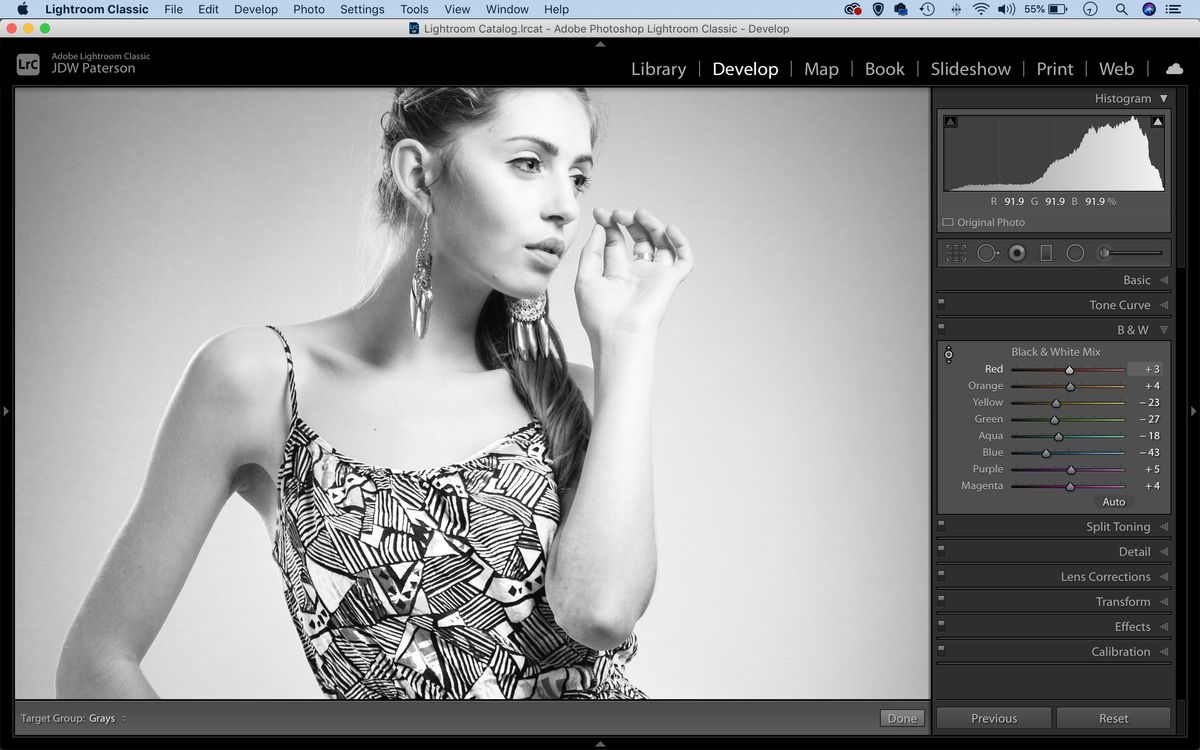Image resolution: width=1200 pixels, height=750 pixels.
Task: Reveal the filmstrip via the bottom arrow
Action: [600, 744]
